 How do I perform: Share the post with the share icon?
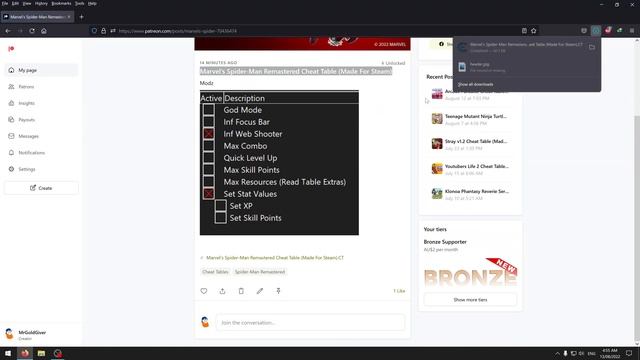(x=222, y=291)
